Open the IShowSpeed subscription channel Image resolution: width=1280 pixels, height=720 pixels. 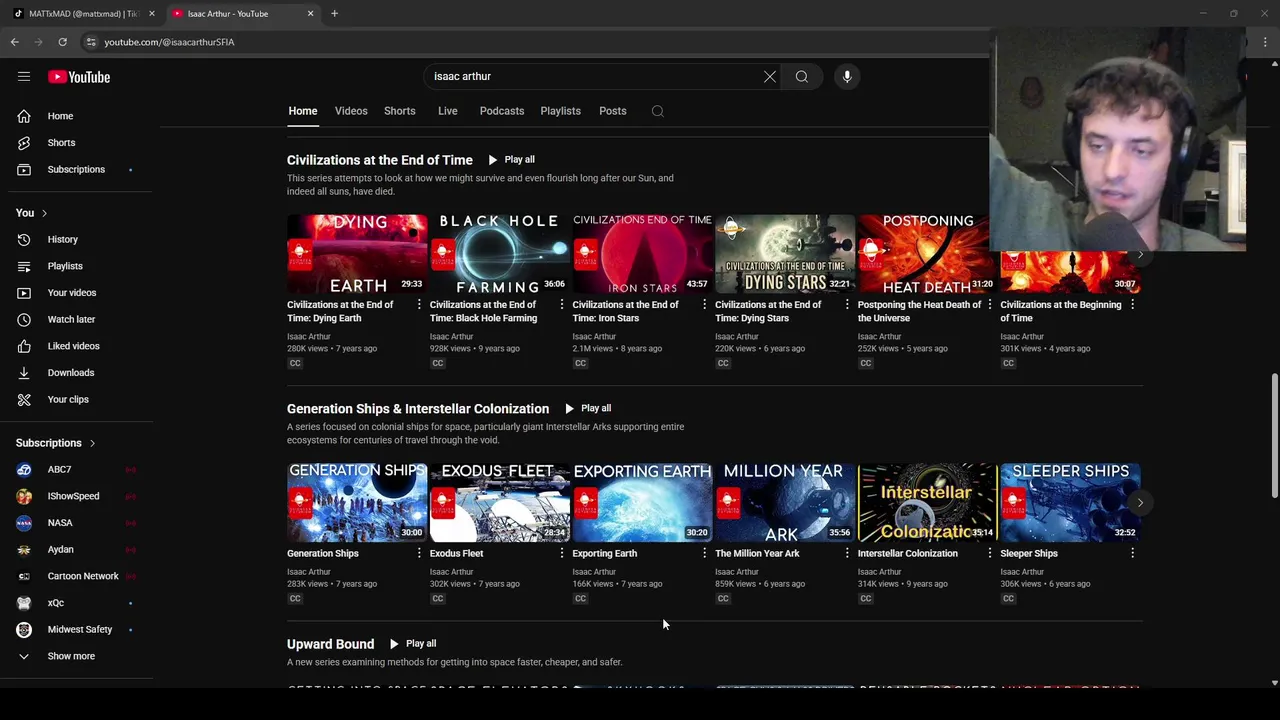click(76, 496)
